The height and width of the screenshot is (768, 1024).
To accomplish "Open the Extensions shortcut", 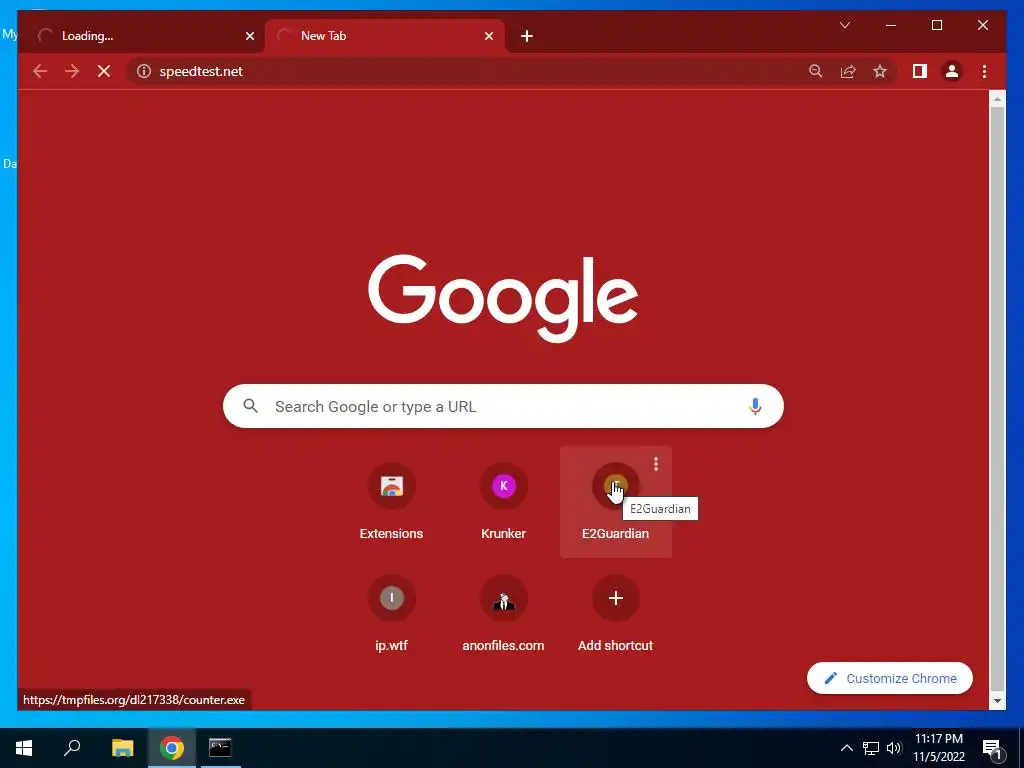I will [x=391, y=502].
